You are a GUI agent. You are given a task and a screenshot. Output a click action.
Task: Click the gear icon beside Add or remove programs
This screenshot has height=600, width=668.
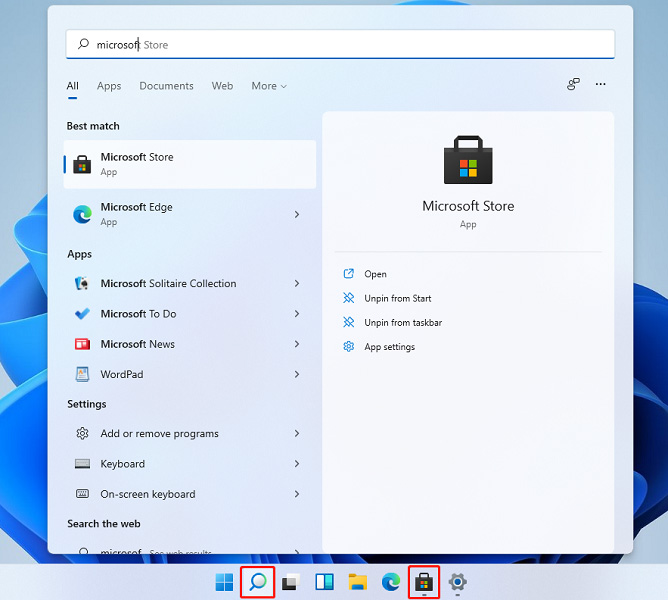[x=82, y=433]
